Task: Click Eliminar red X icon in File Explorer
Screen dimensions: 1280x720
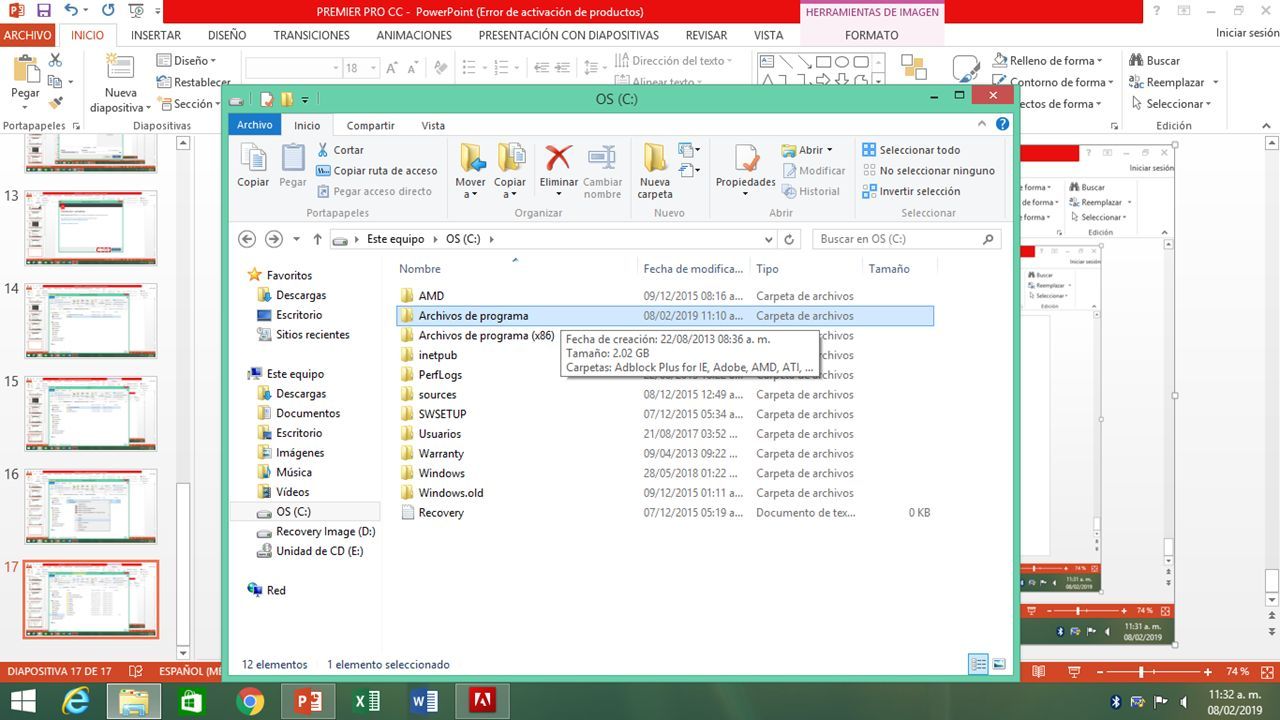Action: click(x=558, y=157)
